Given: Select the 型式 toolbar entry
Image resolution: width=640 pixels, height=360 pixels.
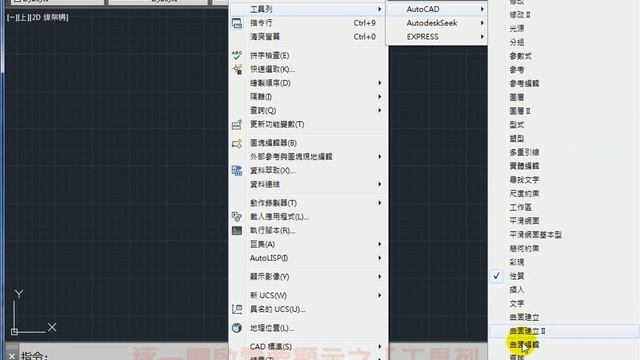Looking at the screenshot, I should click(x=516, y=125).
